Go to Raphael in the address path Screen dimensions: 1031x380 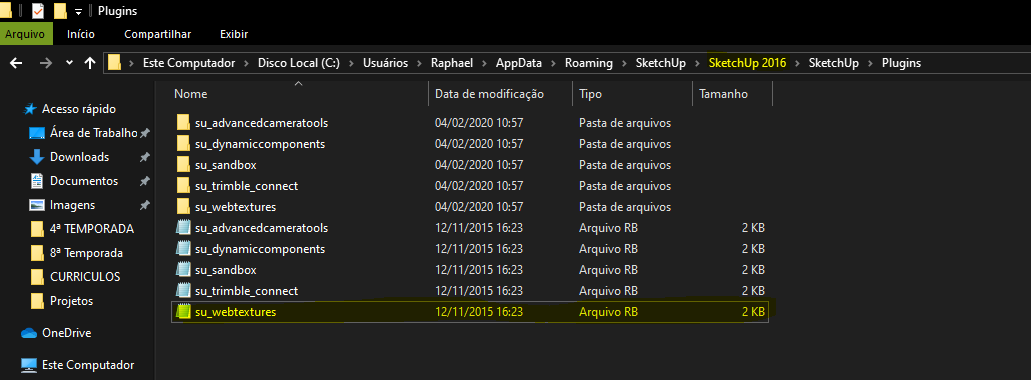coord(452,63)
